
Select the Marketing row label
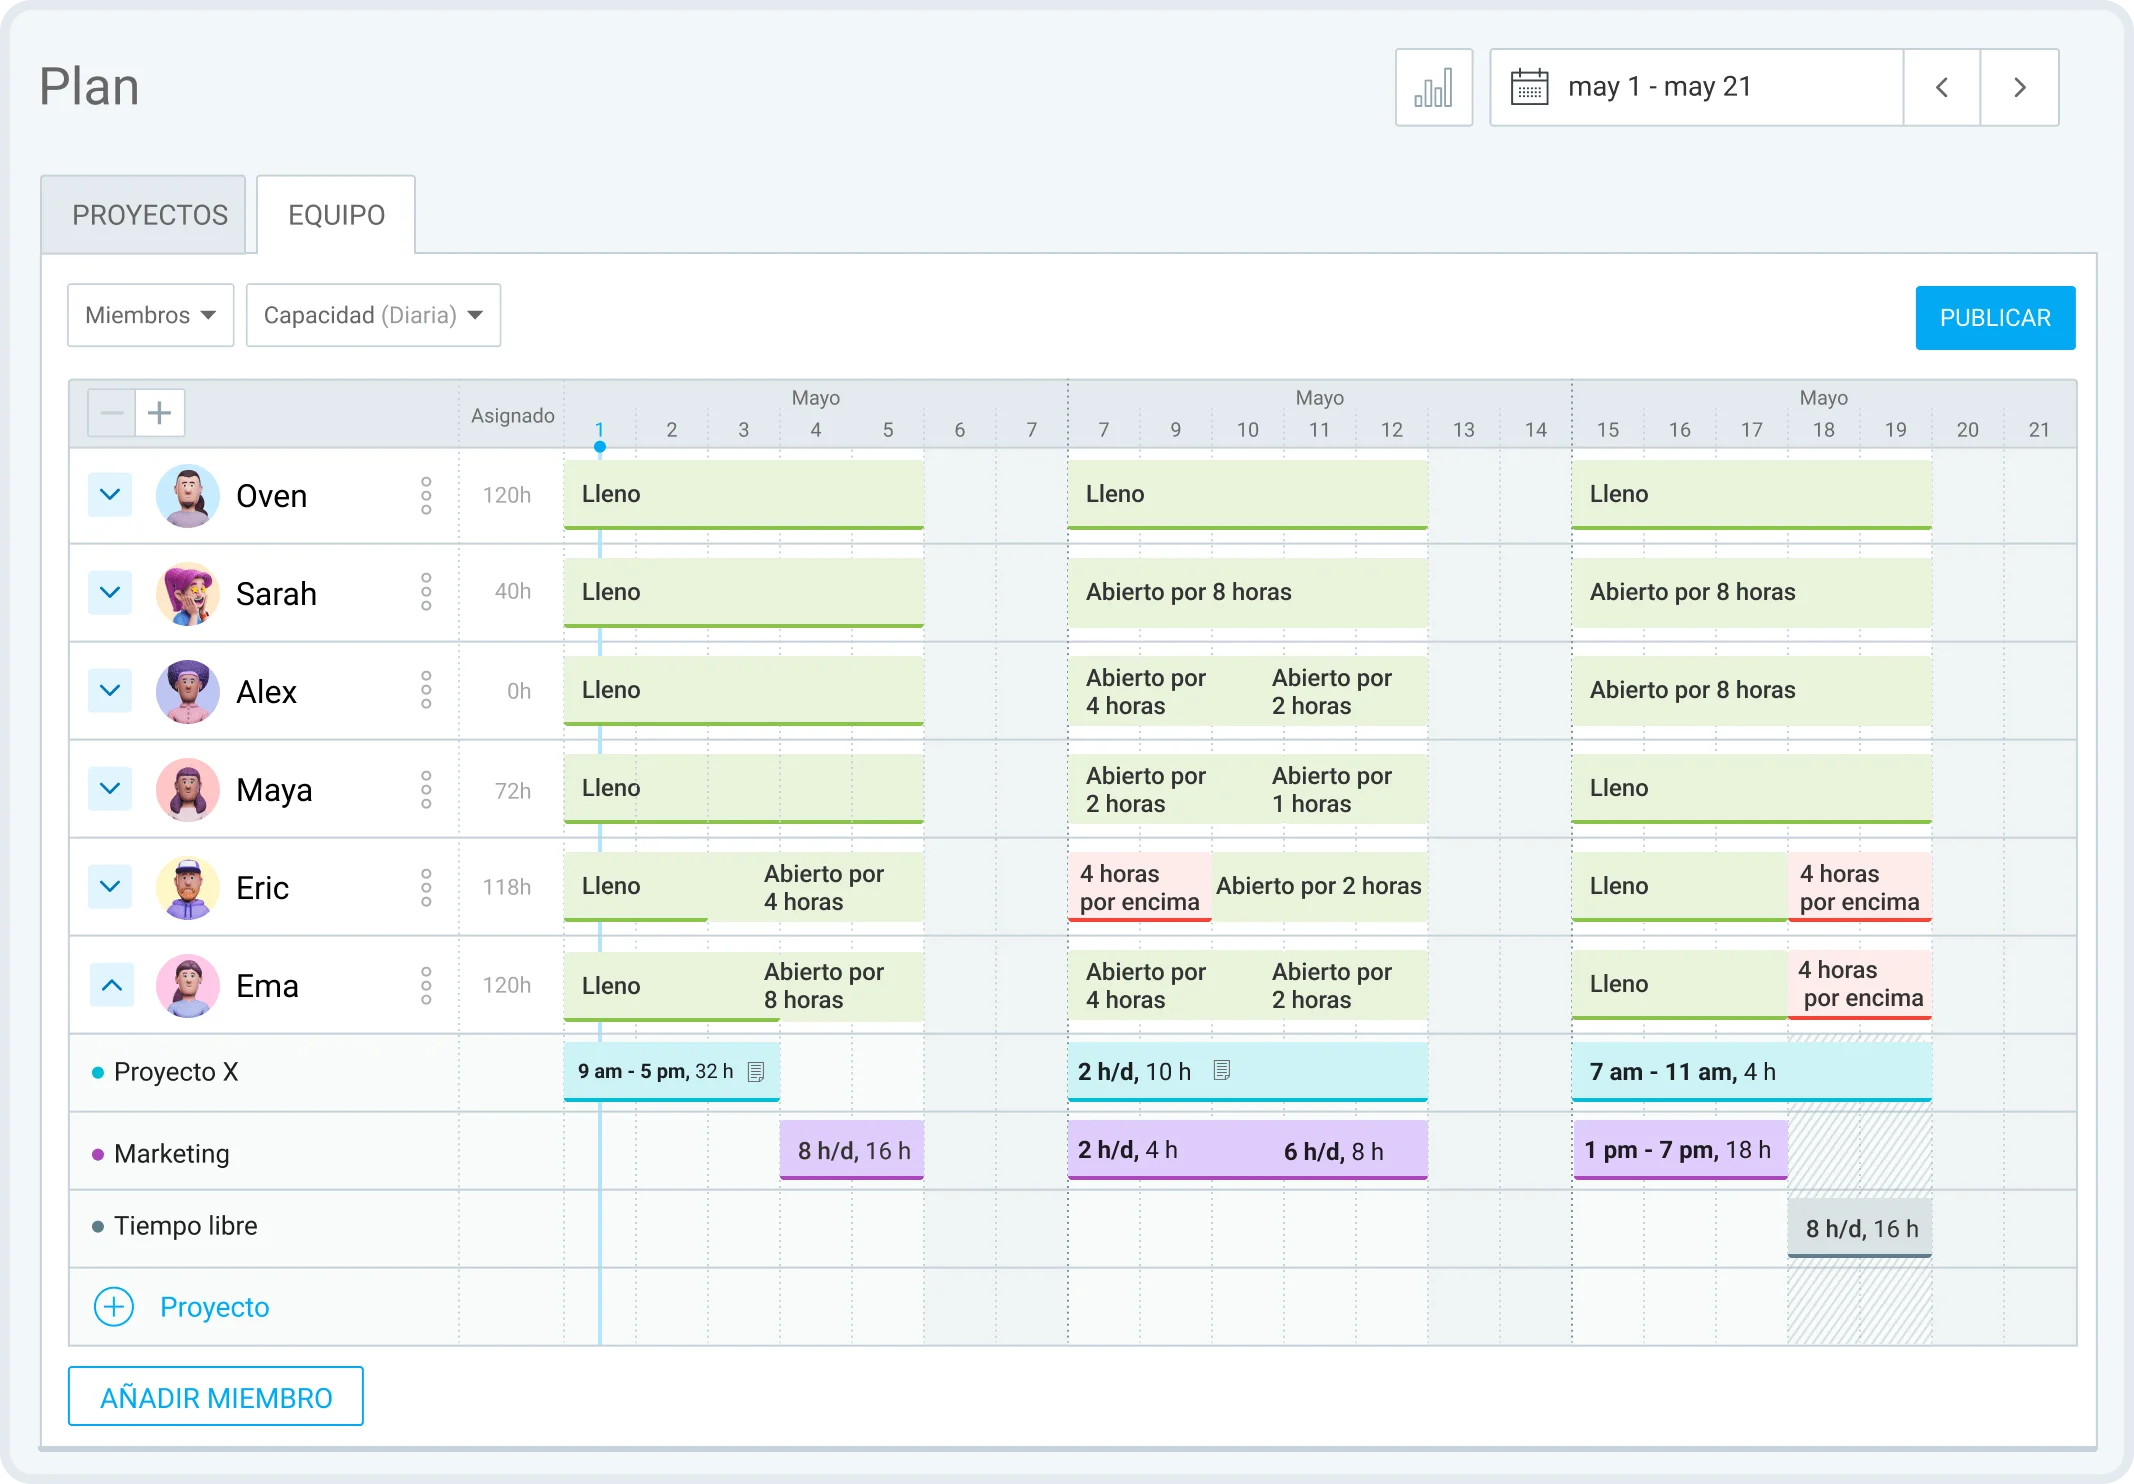[x=172, y=1154]
